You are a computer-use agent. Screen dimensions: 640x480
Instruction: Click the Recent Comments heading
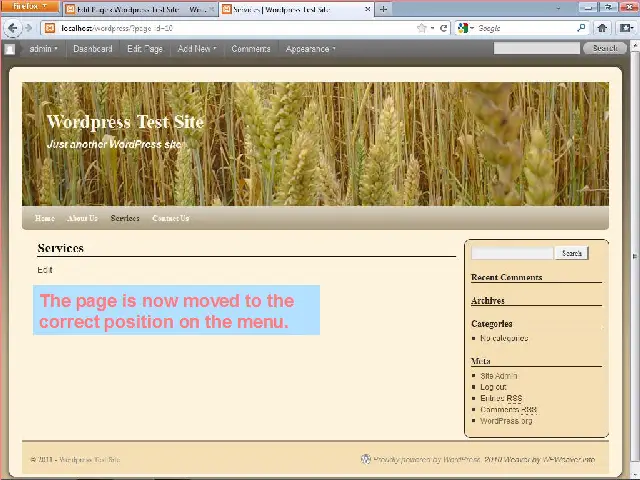[507, 277]
